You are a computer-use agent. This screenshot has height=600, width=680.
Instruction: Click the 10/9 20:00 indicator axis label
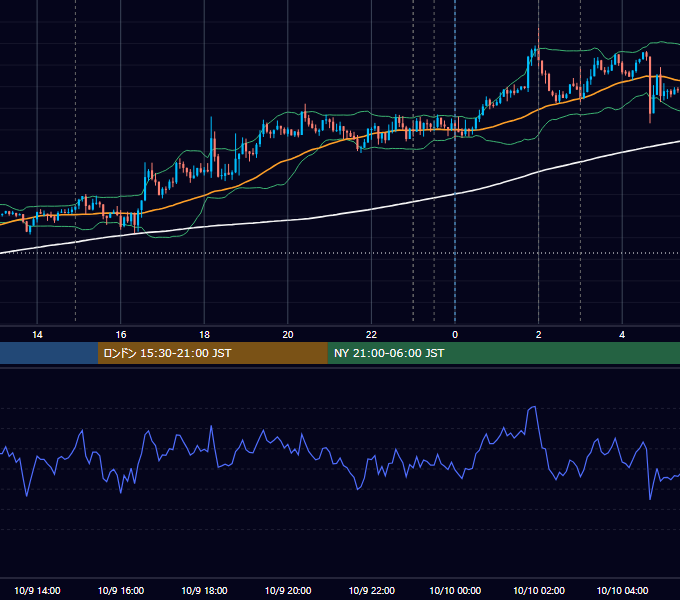click(x=288, y=590)
